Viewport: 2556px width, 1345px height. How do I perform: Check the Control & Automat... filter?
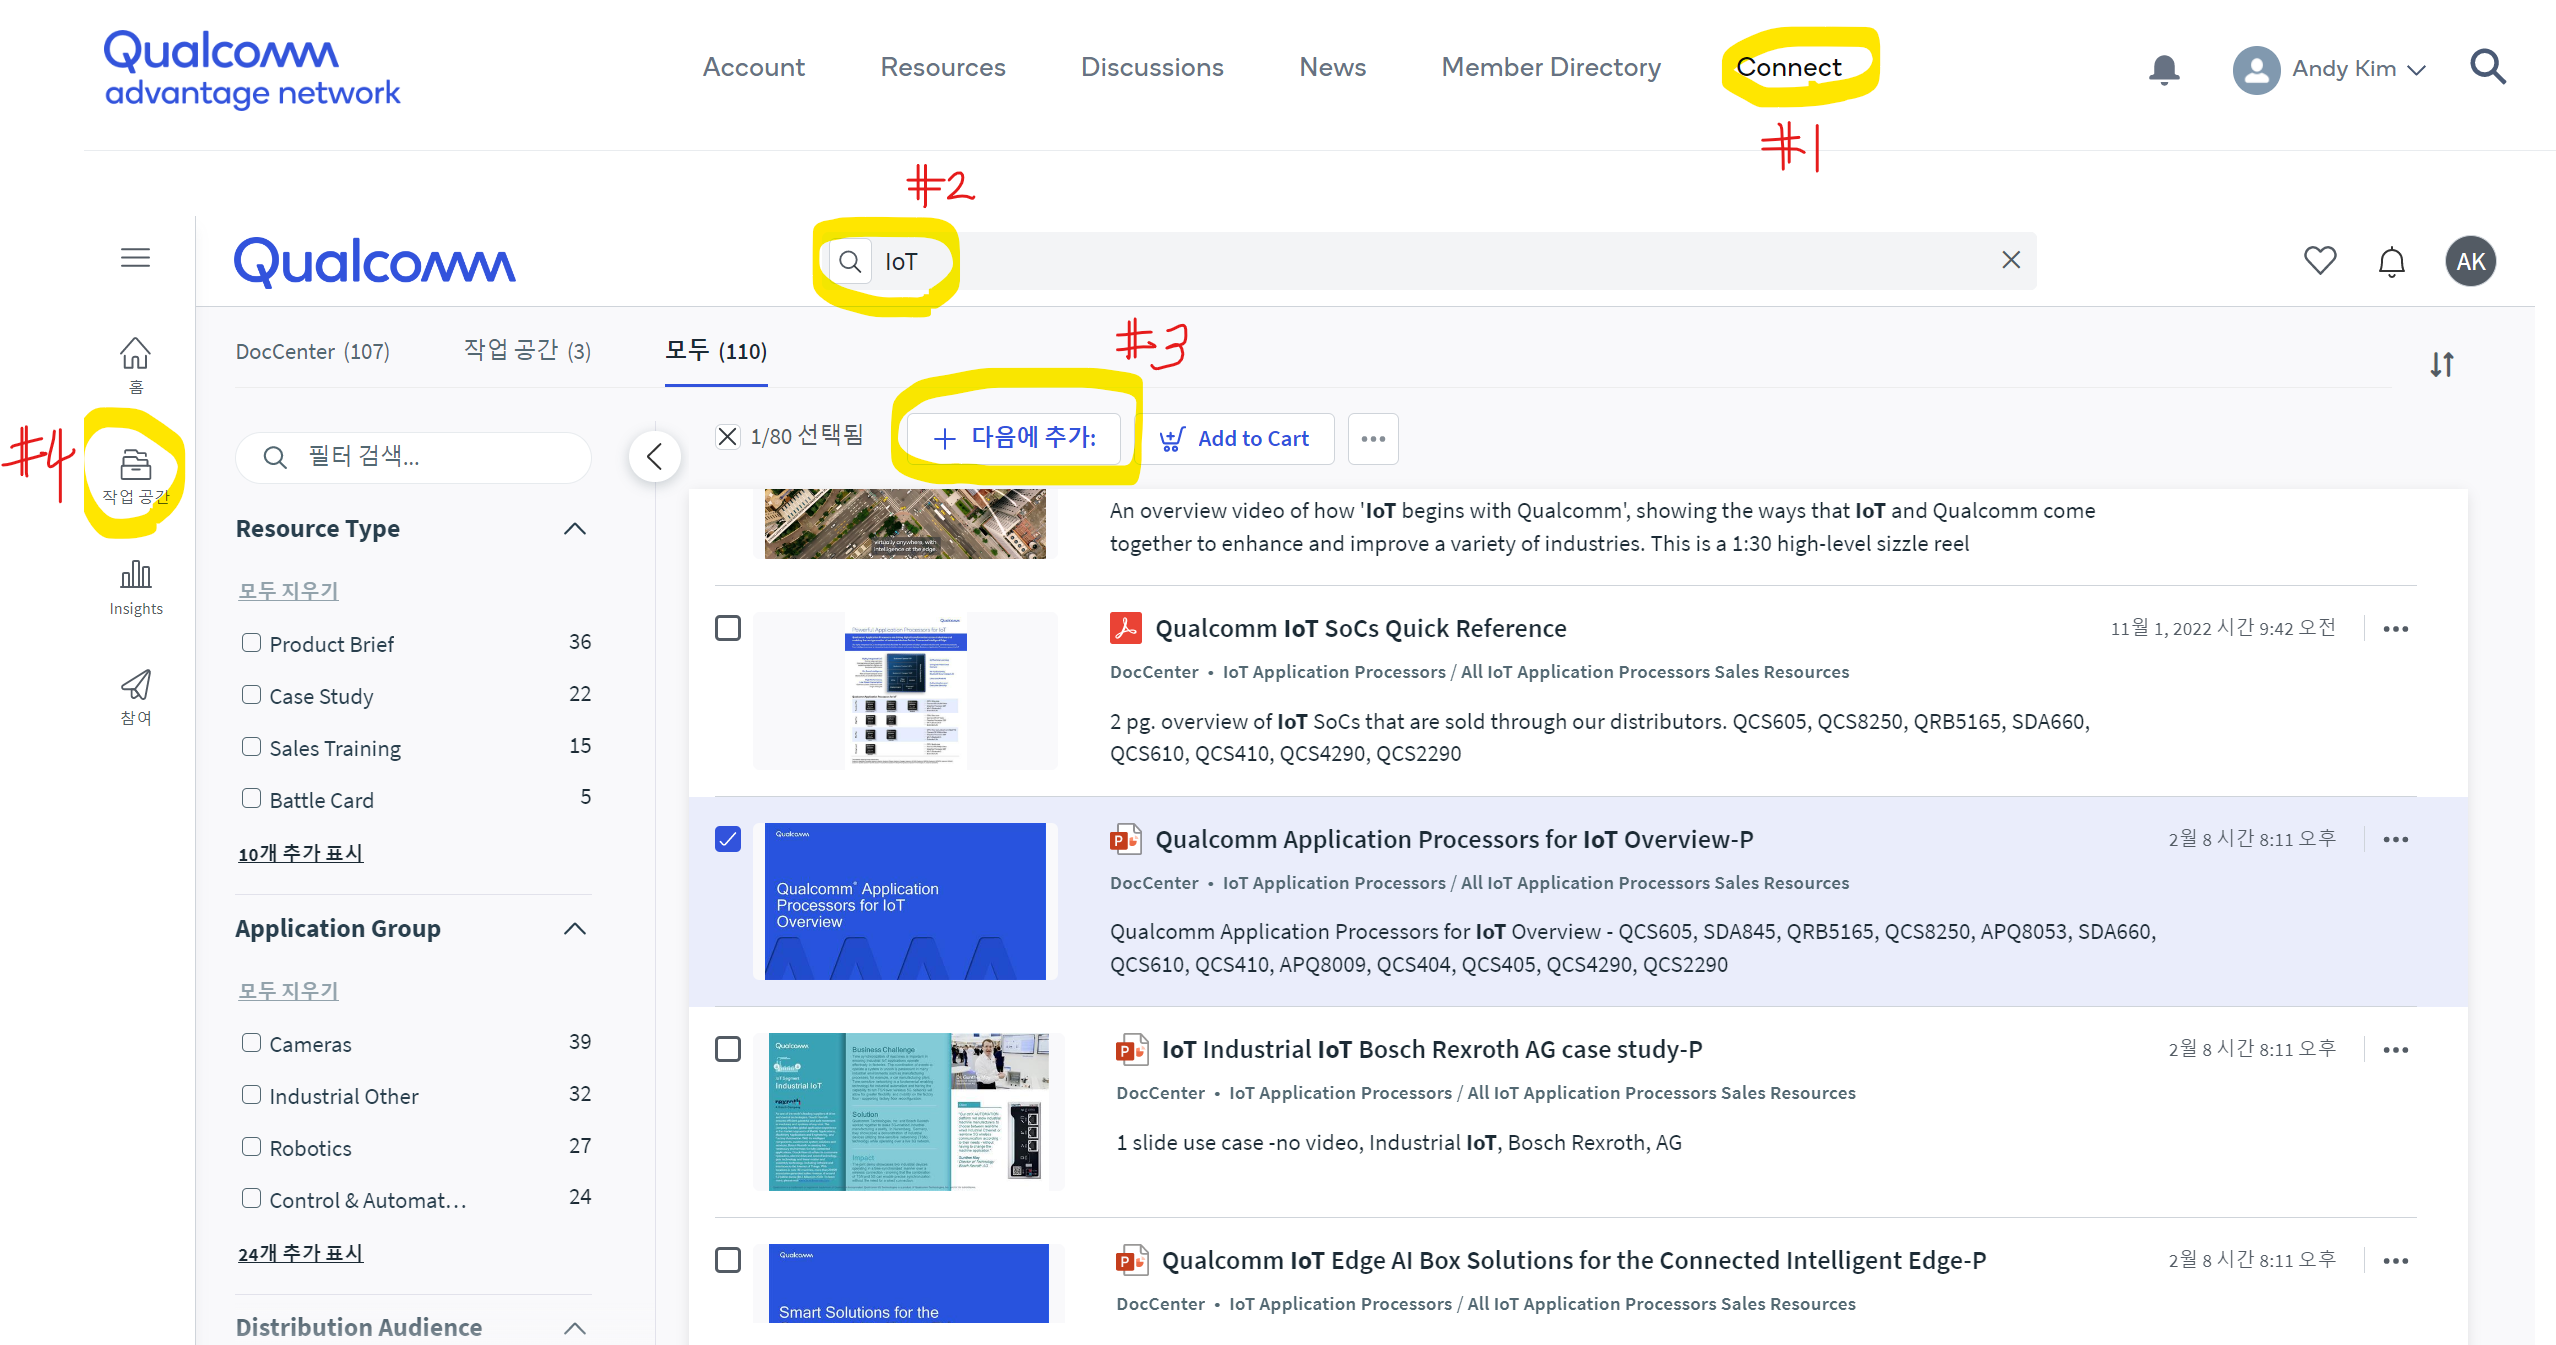tap(251, 1199)
